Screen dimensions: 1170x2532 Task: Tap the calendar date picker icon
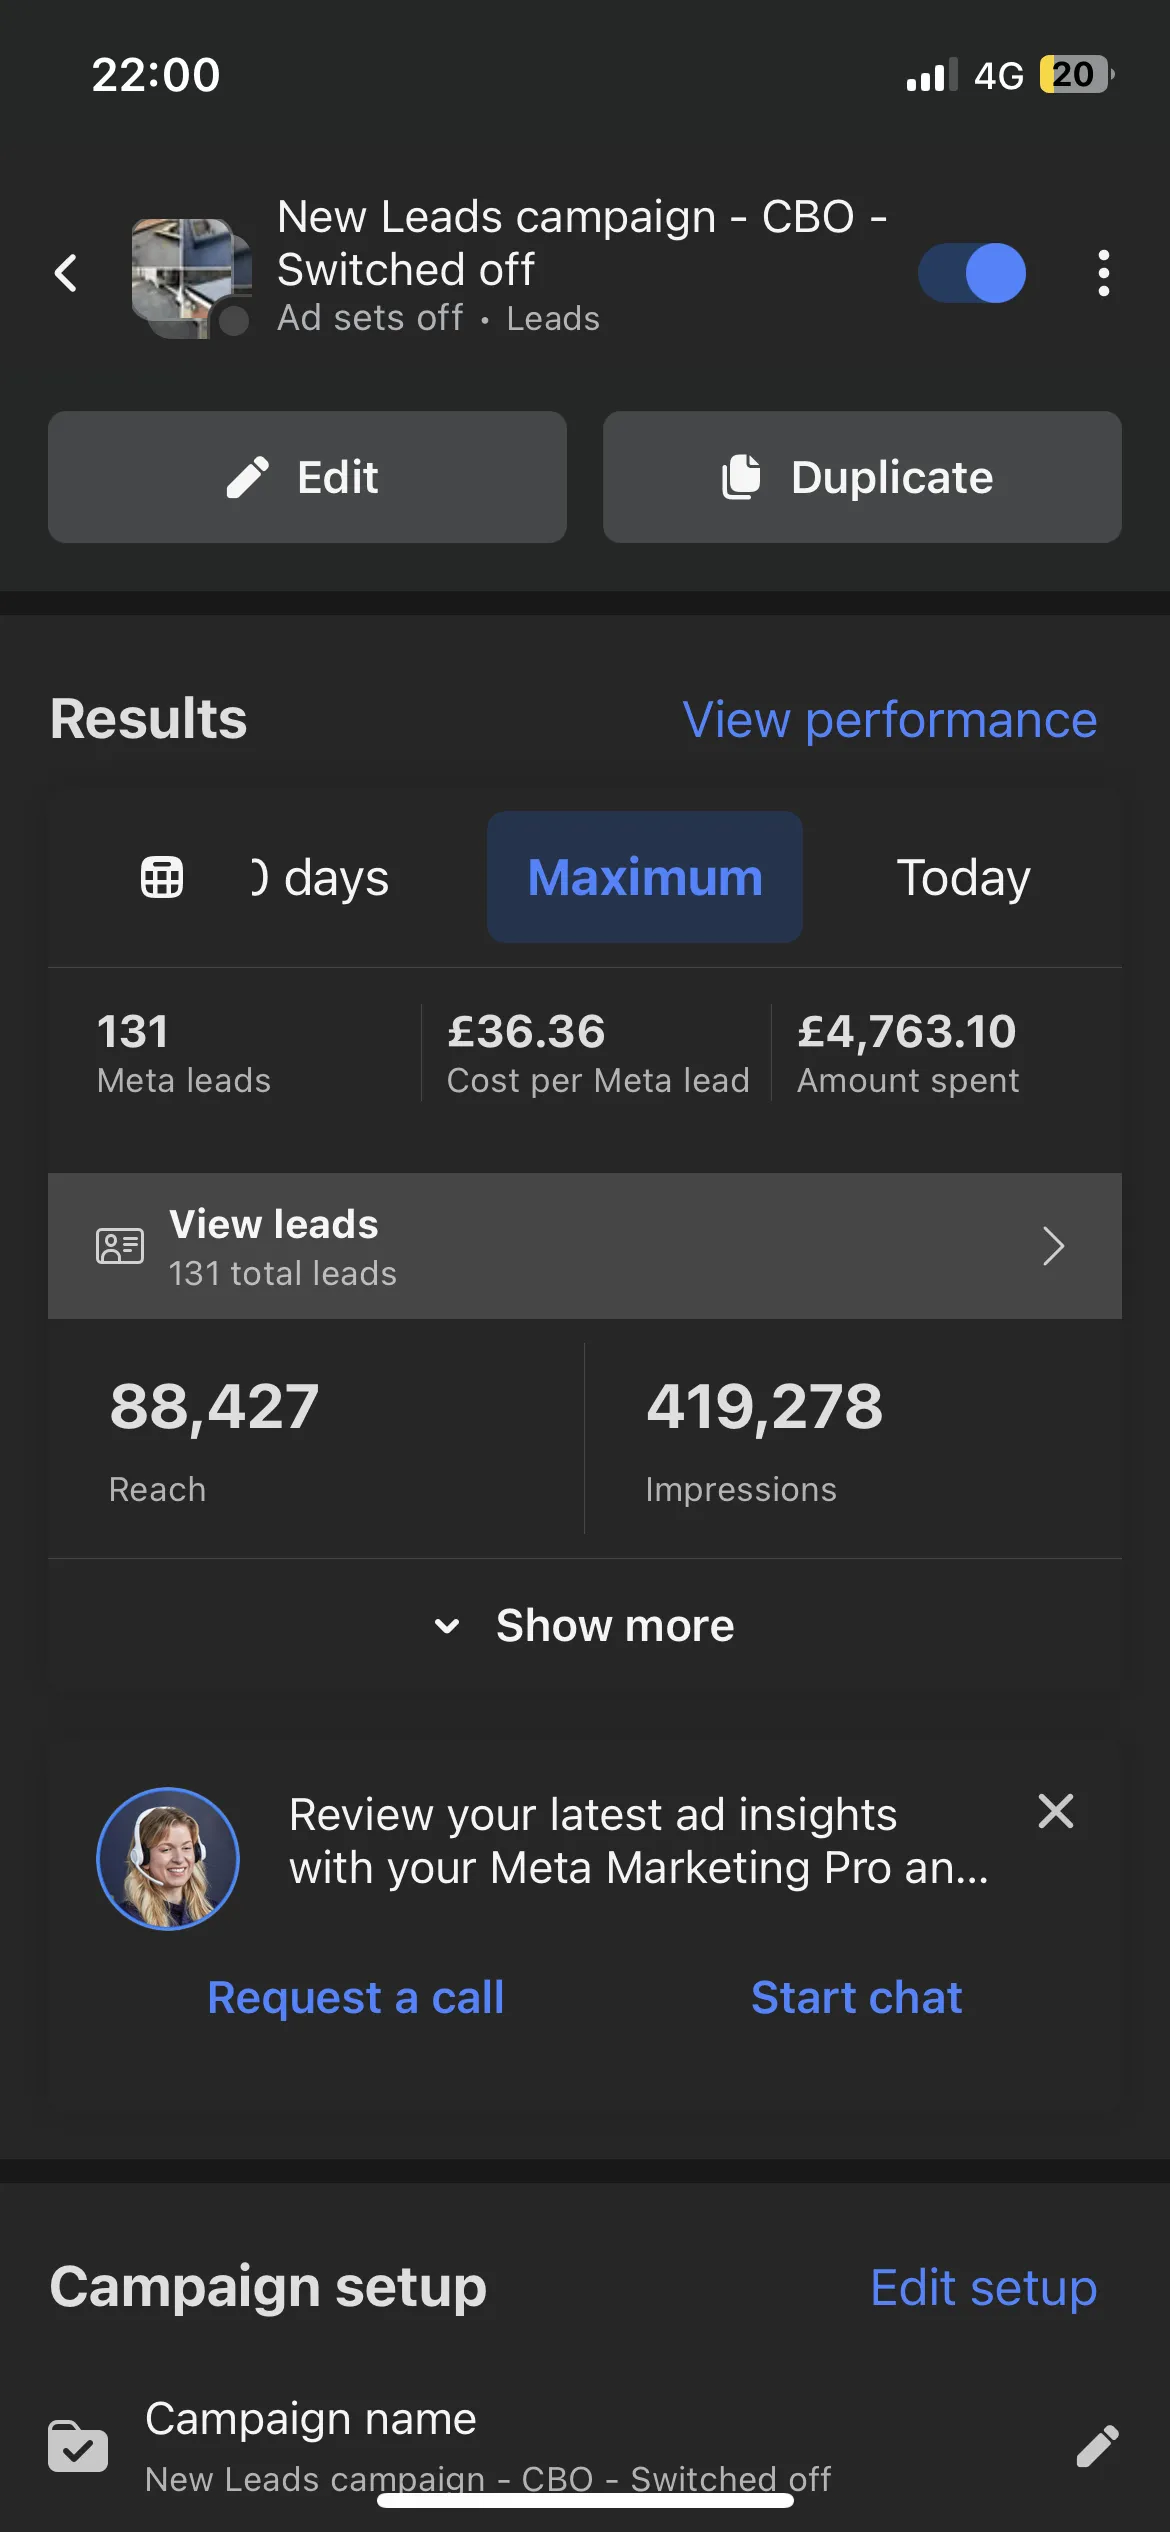161,878
